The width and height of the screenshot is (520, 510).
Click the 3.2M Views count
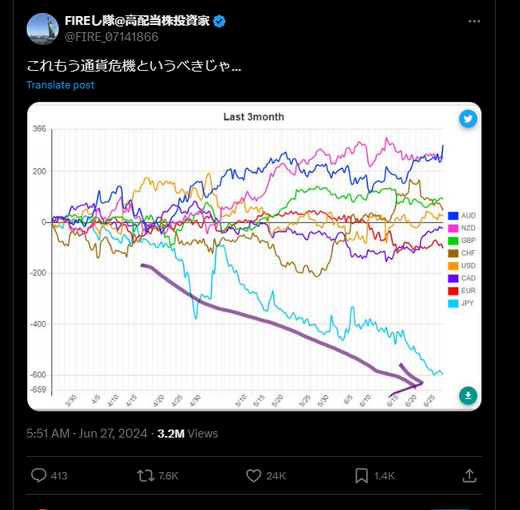coord(188,434)
